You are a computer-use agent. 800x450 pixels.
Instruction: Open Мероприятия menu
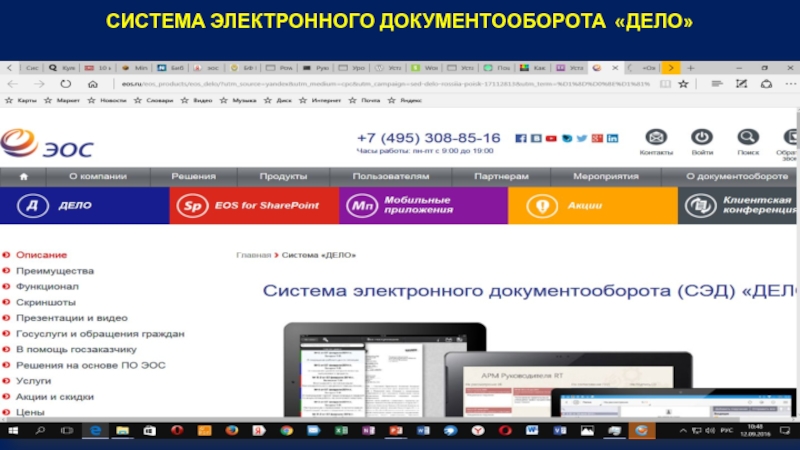point(606,177)
